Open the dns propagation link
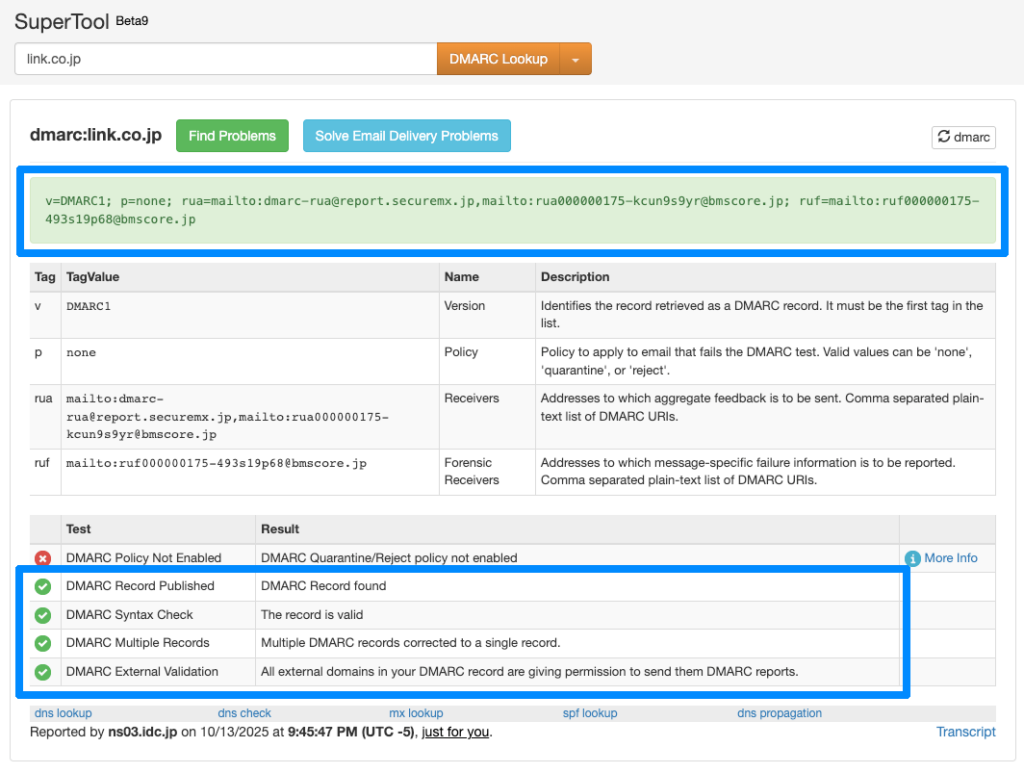Viewport: 1024px width, 773px height. click(779, 713)
